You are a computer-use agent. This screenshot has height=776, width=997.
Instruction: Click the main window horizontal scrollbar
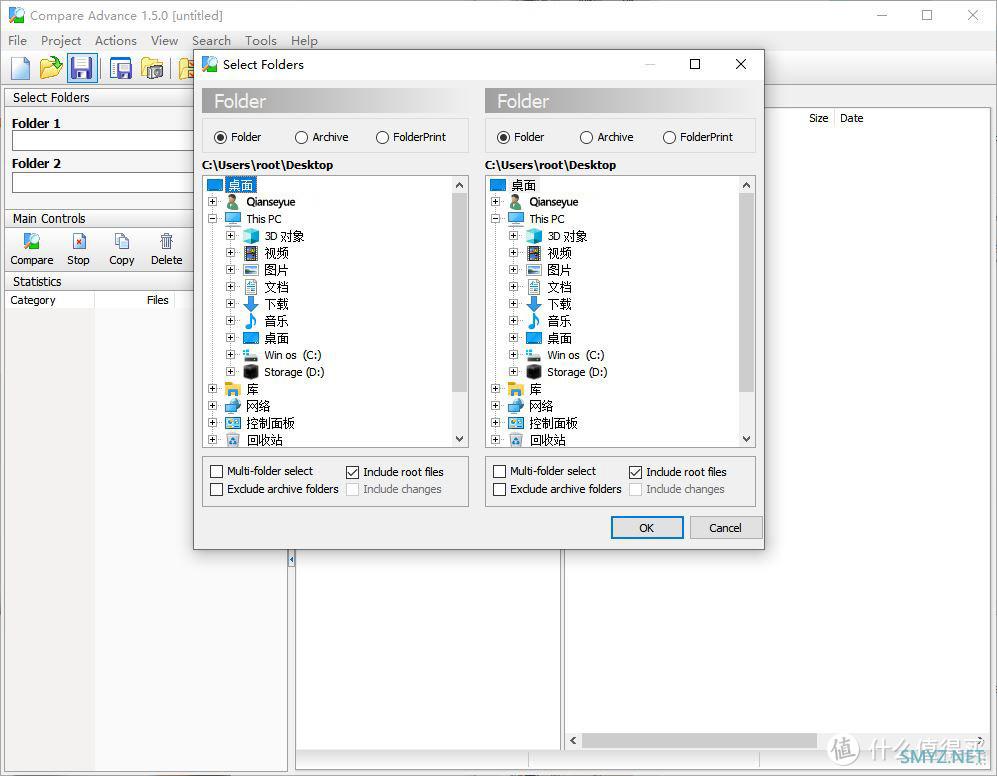(x=699, y=740)
